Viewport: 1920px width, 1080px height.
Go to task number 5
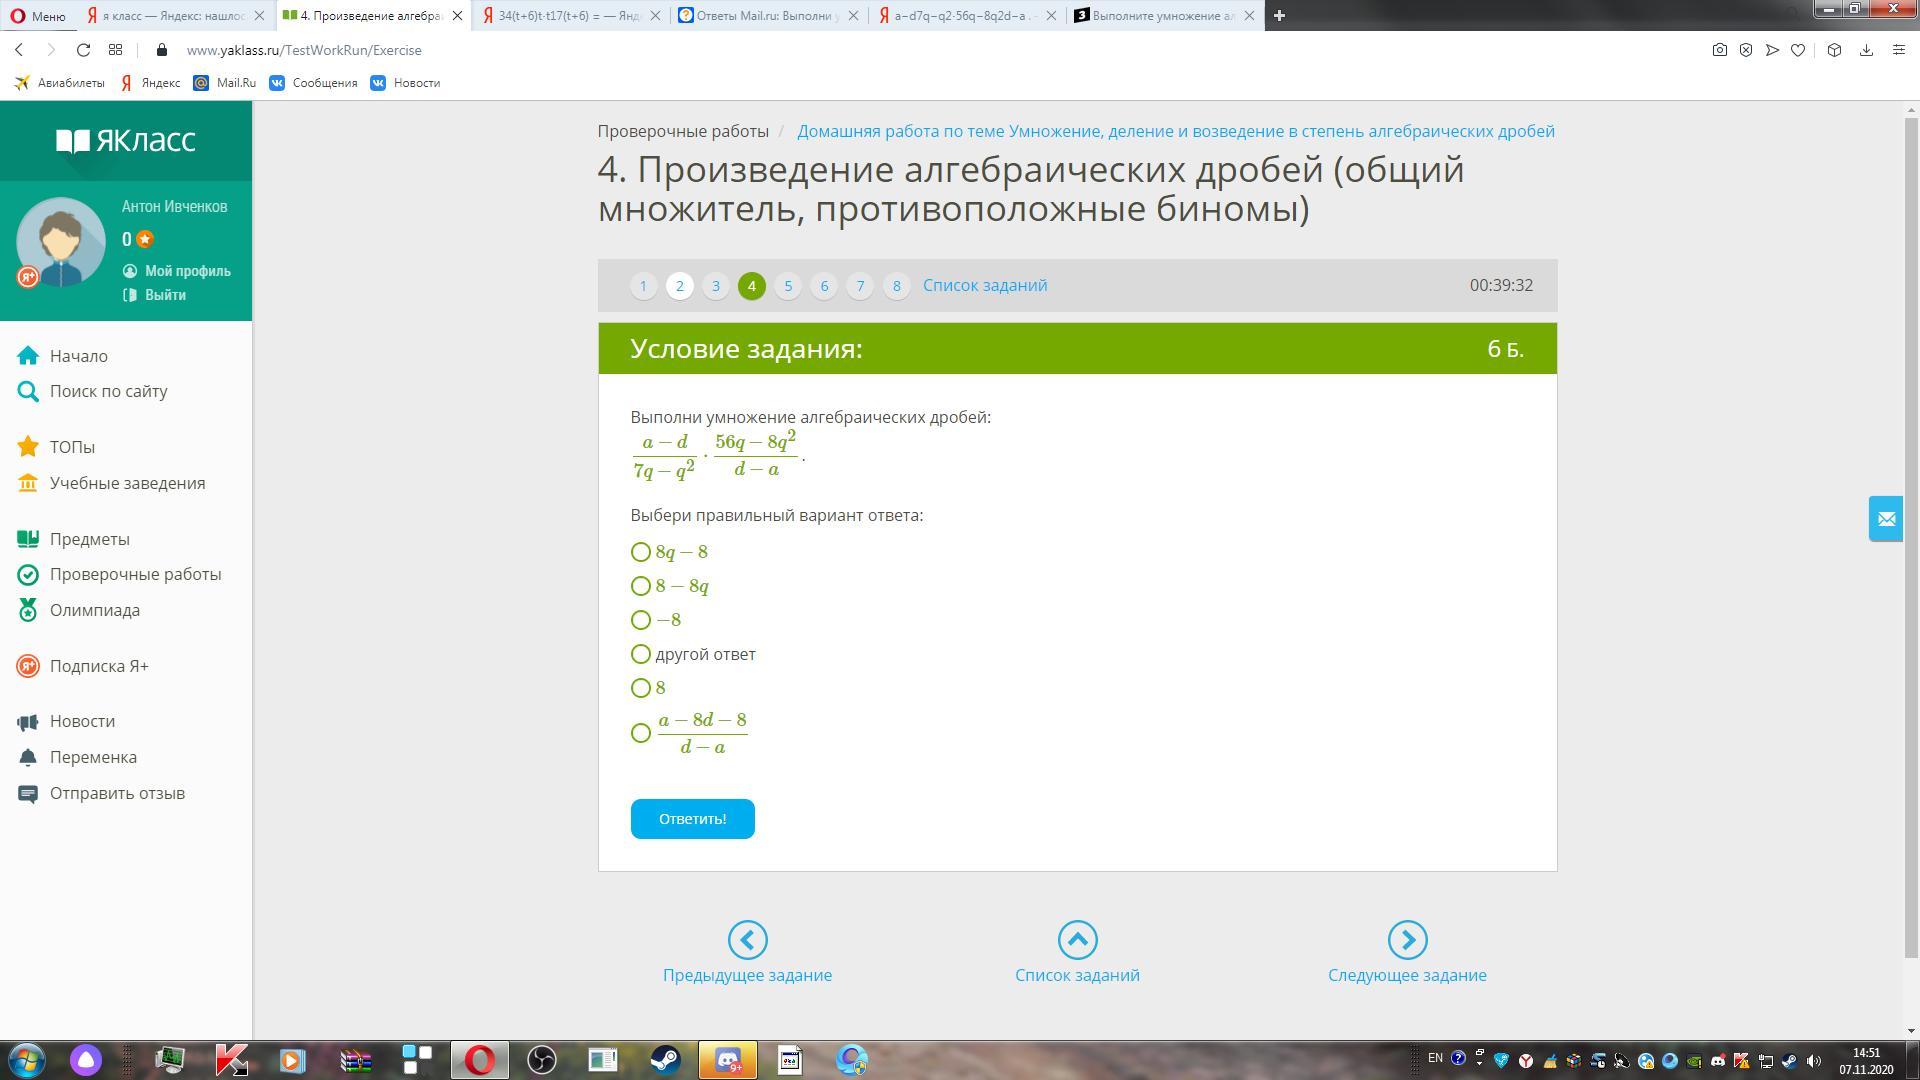[788, 286]
